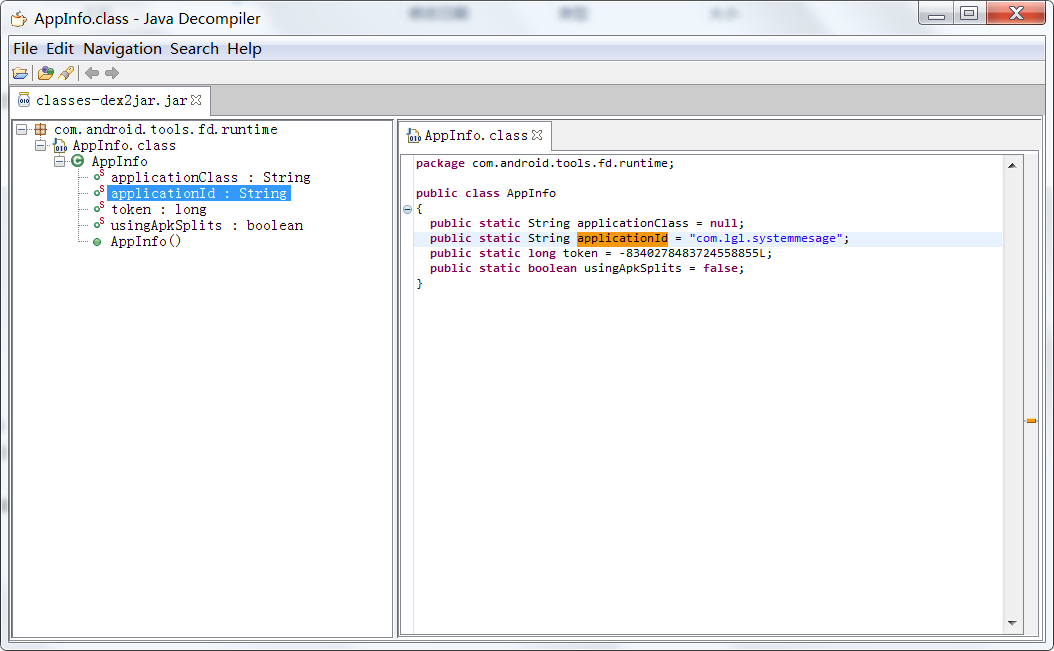
Task: Click the editor scrollbar down arrow
Action: (x=1012, y=623)
